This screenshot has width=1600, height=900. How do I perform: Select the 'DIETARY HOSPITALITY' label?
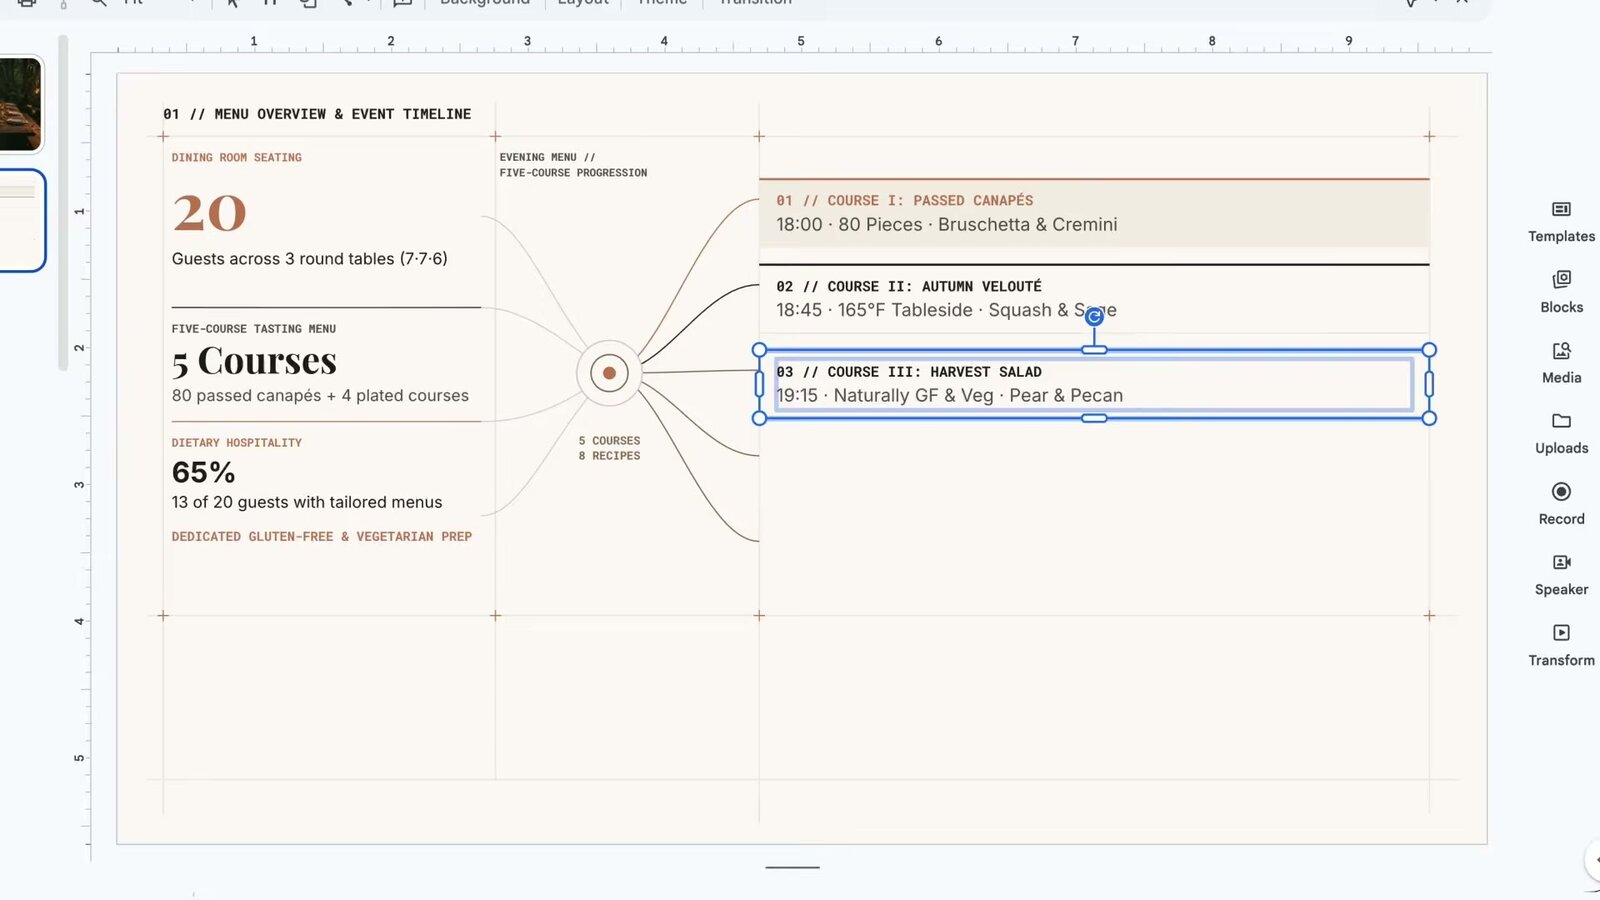pos(236,443)
